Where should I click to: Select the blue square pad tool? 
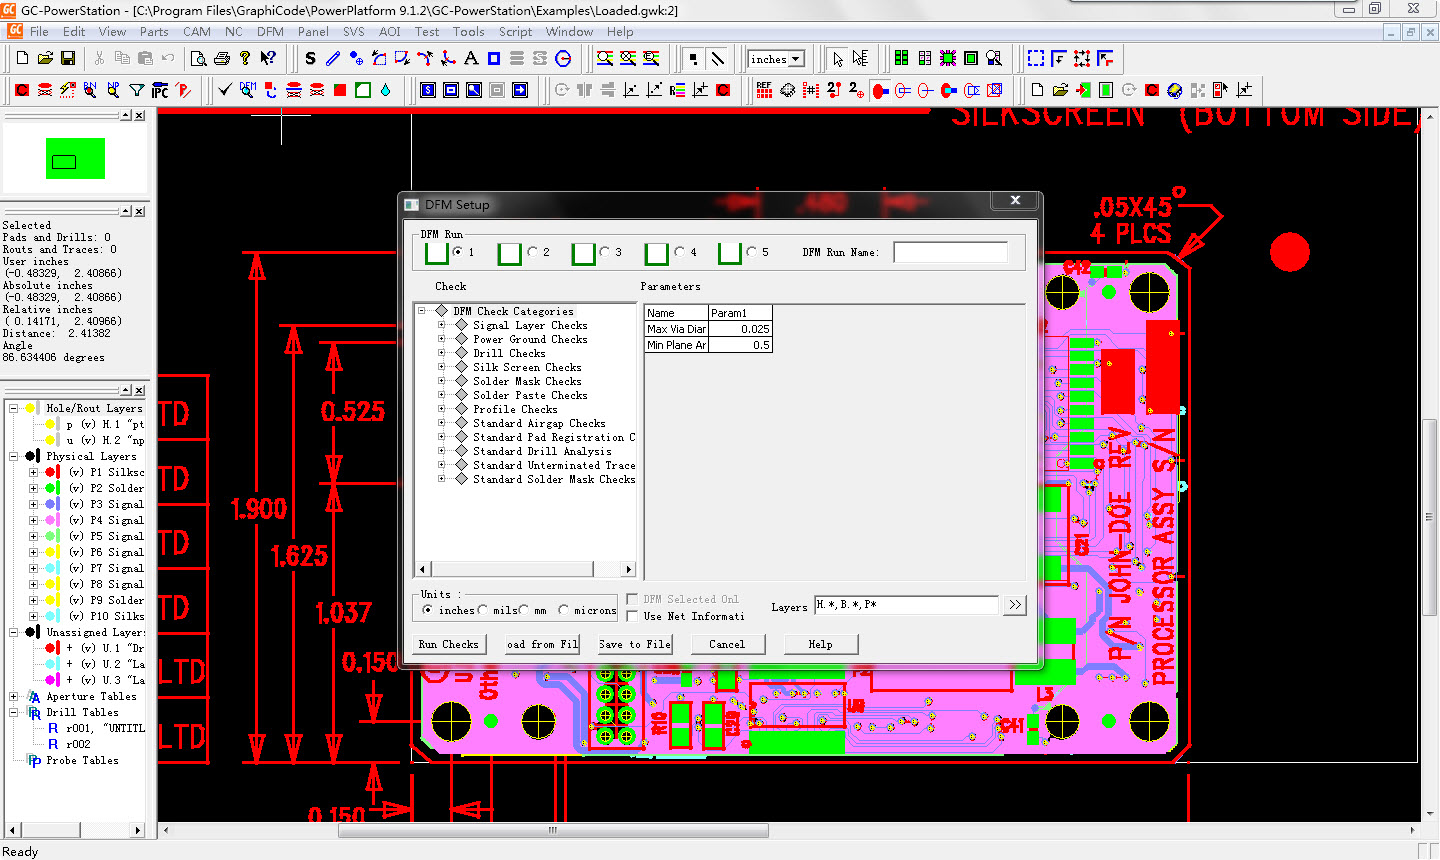(494, 59)
